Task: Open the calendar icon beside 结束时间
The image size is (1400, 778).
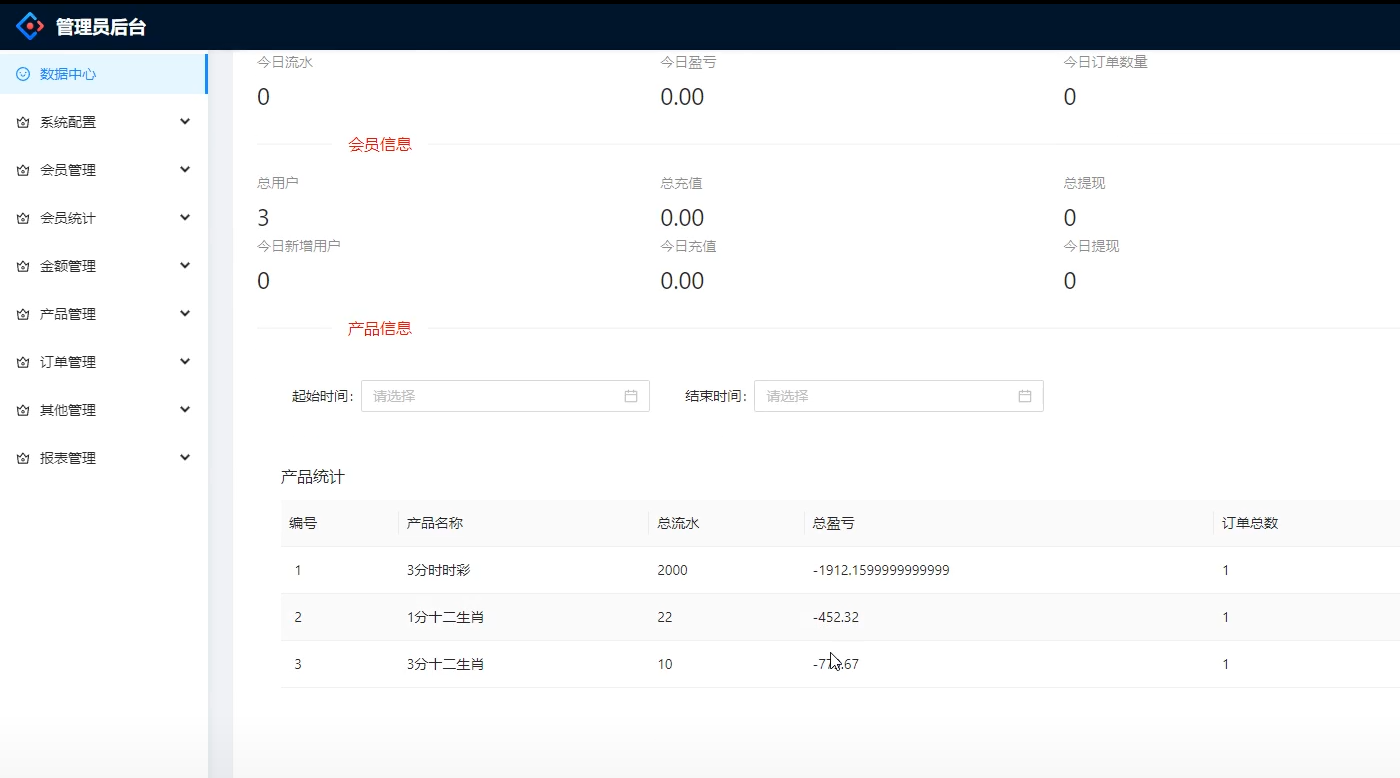Action: coord(1023,396)
